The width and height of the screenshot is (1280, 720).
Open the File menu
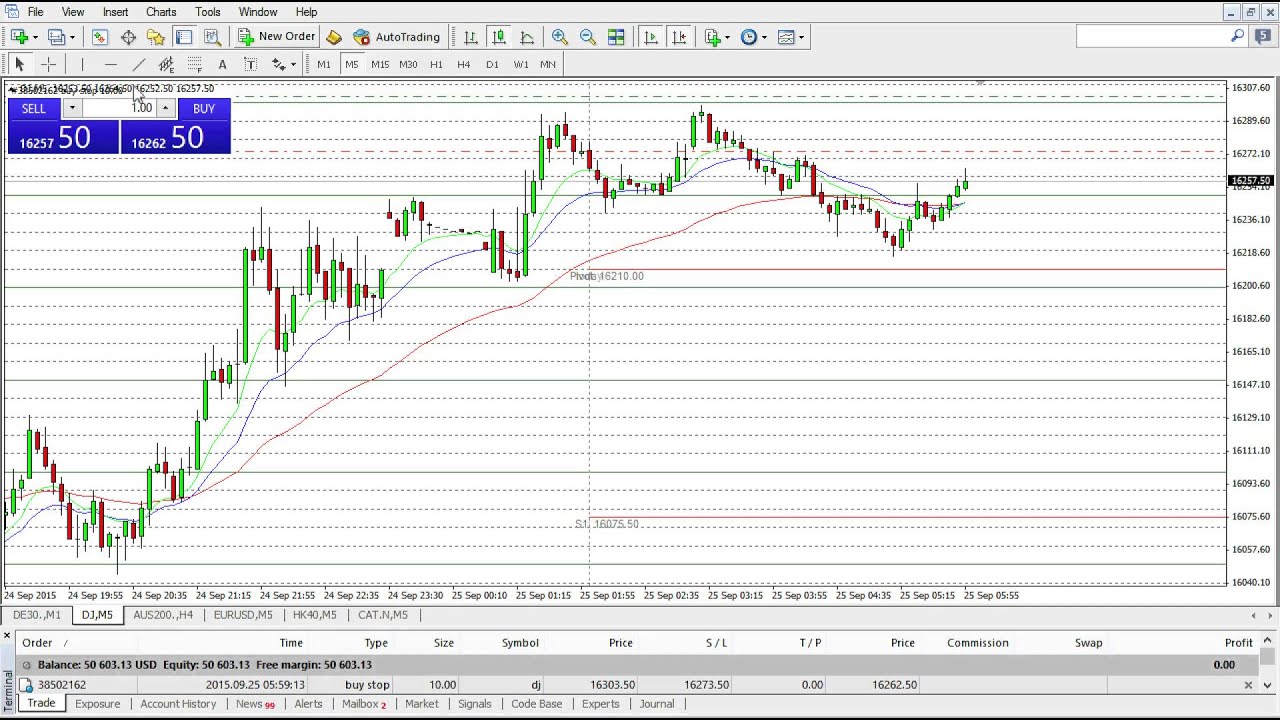(35, 12)
